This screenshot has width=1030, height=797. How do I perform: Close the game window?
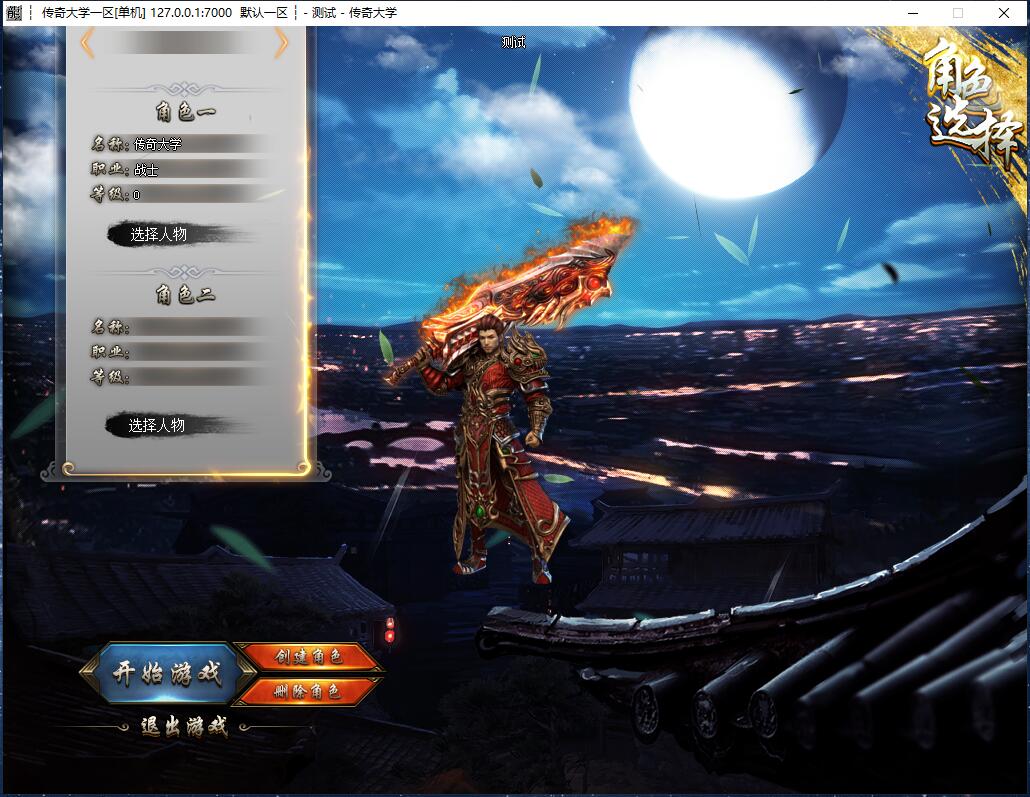point(1004,12)
